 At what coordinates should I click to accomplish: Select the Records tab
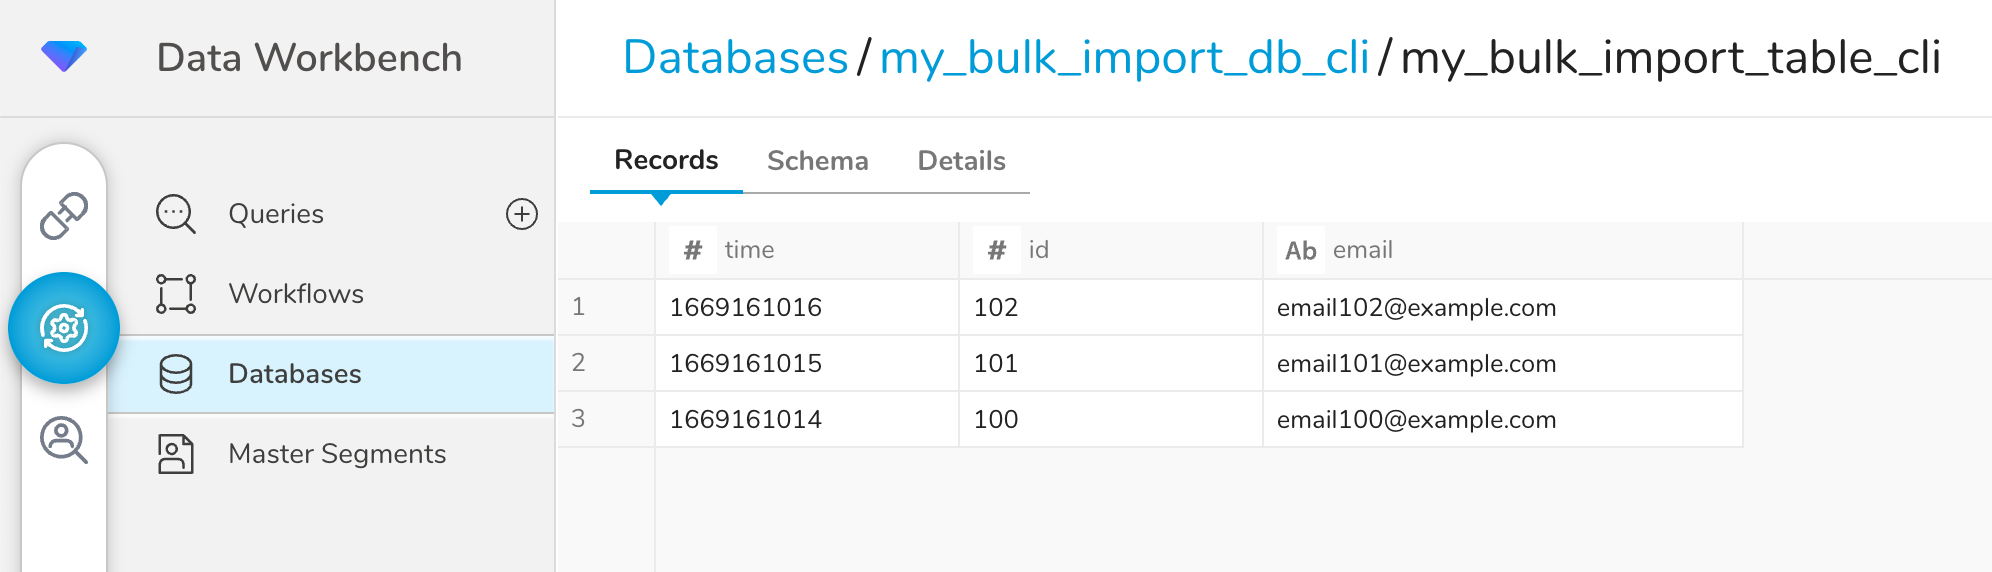[666, 160]
